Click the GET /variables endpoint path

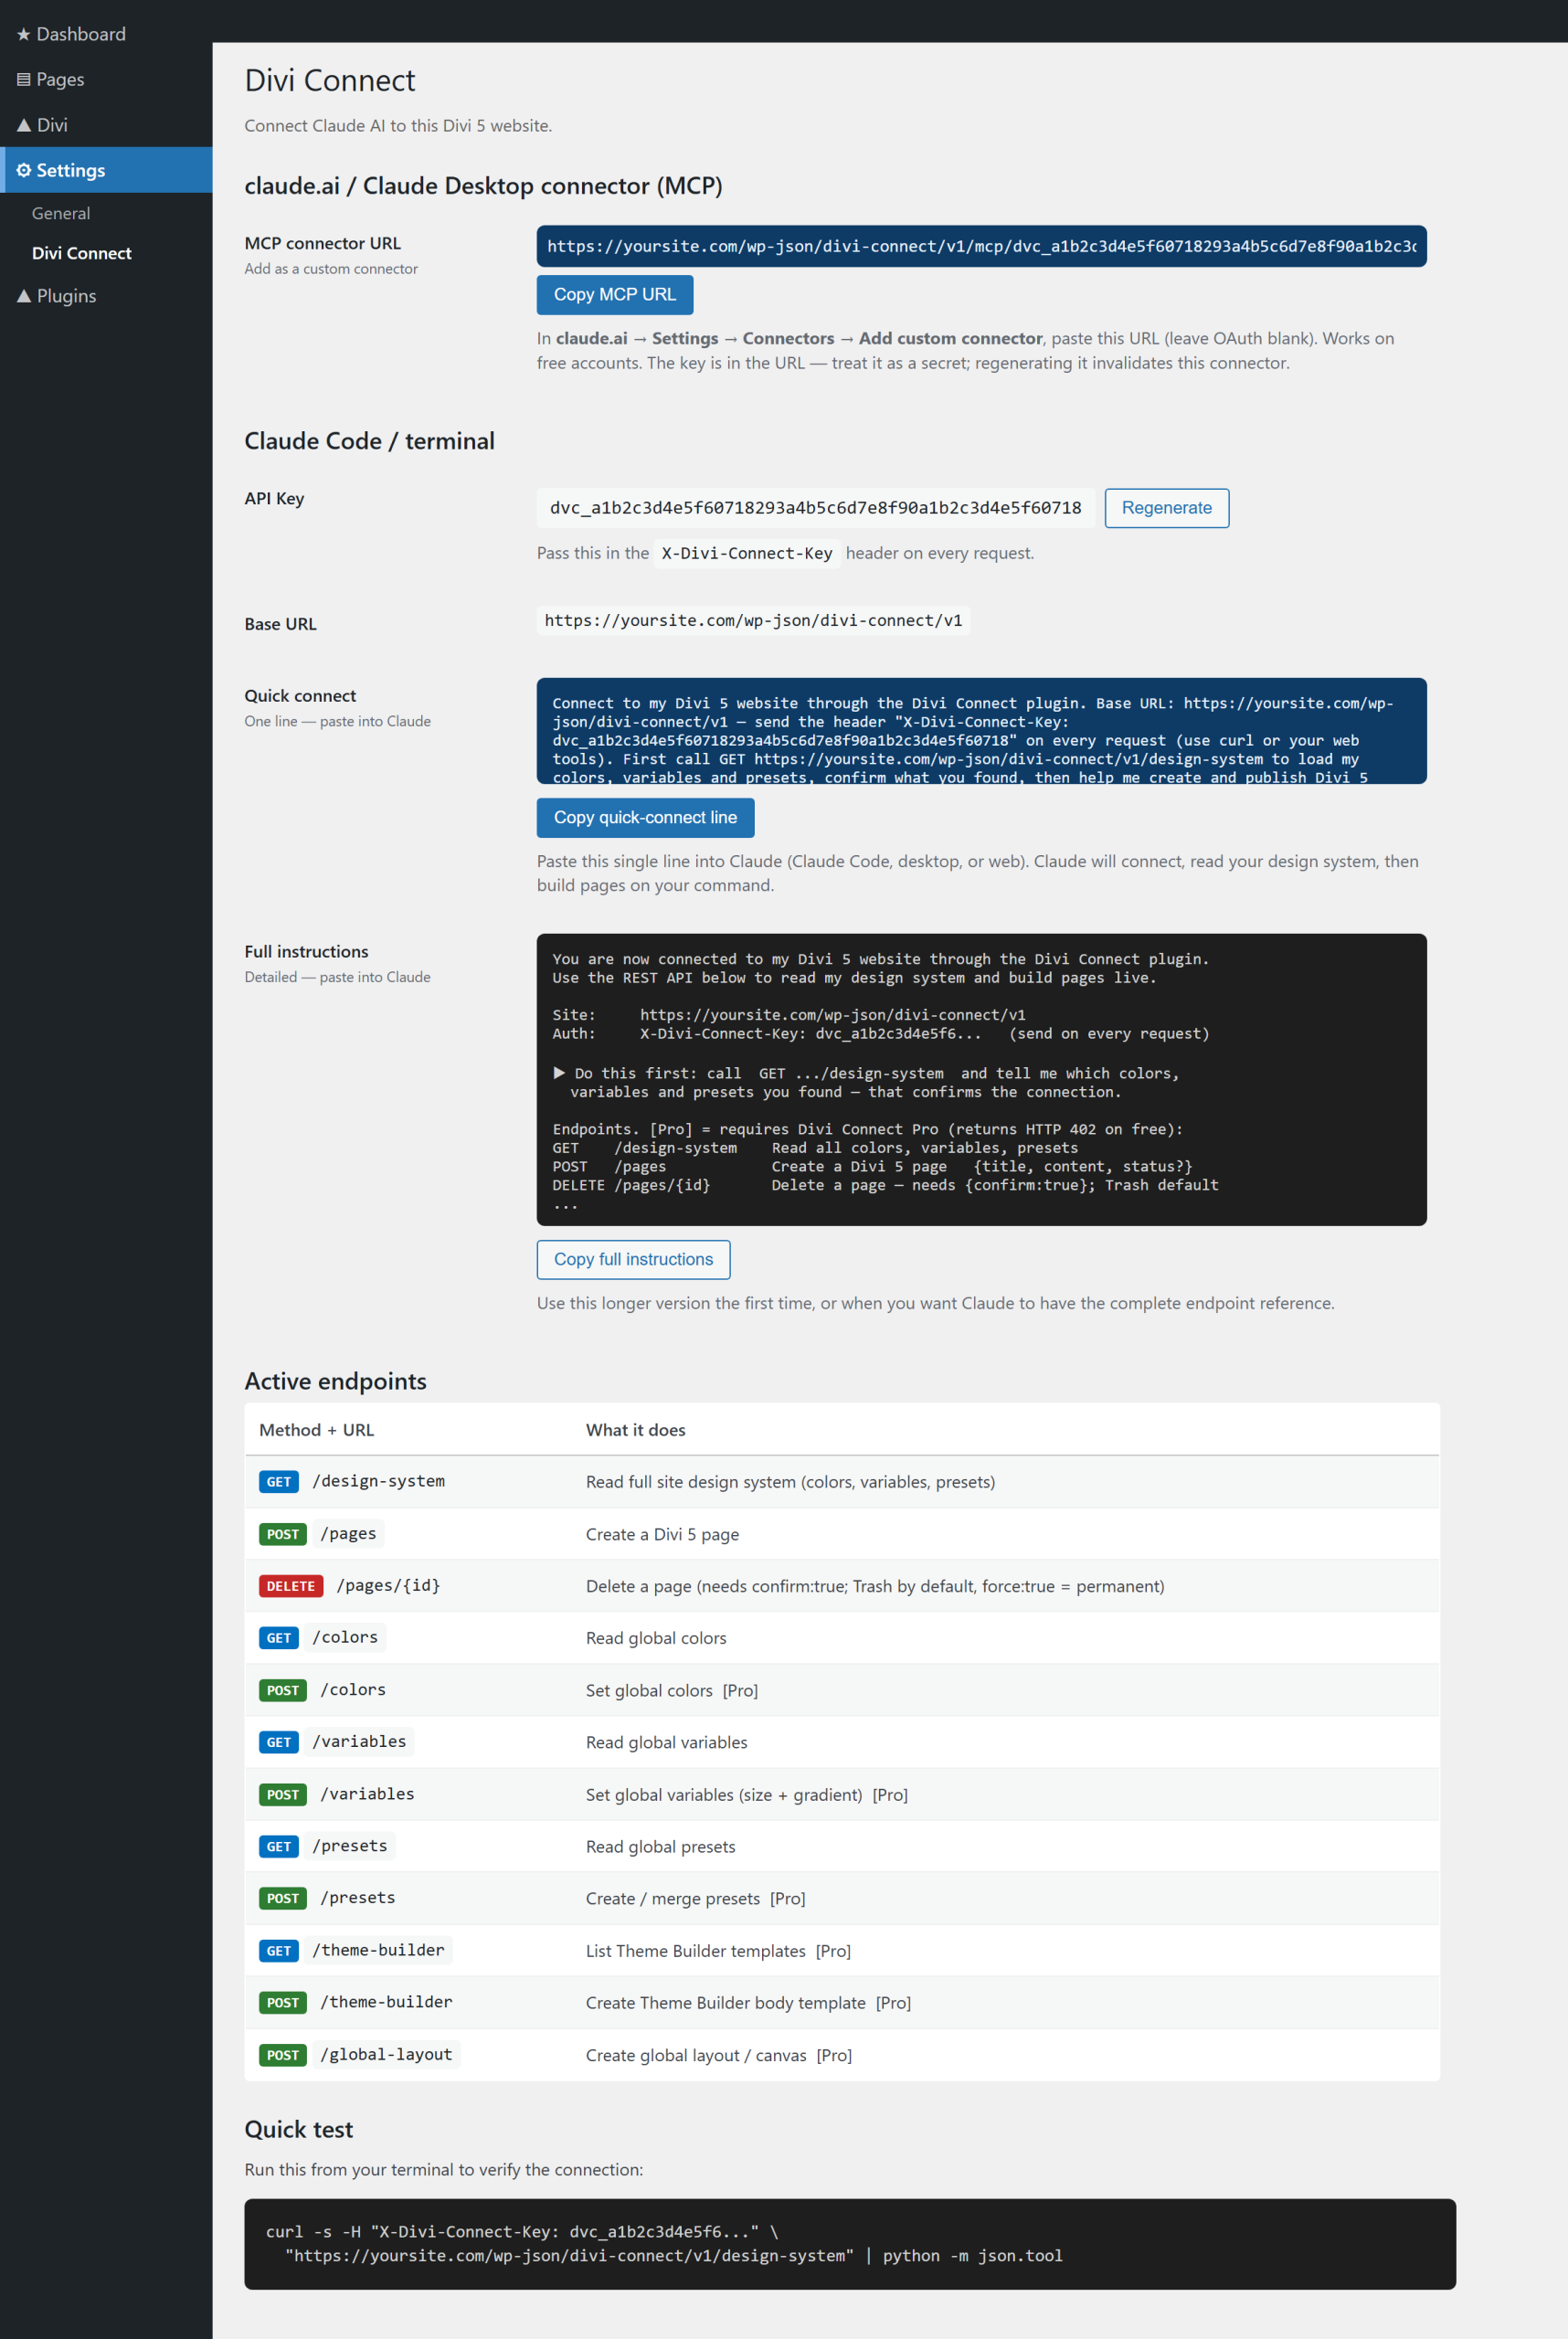(359, 1741)
